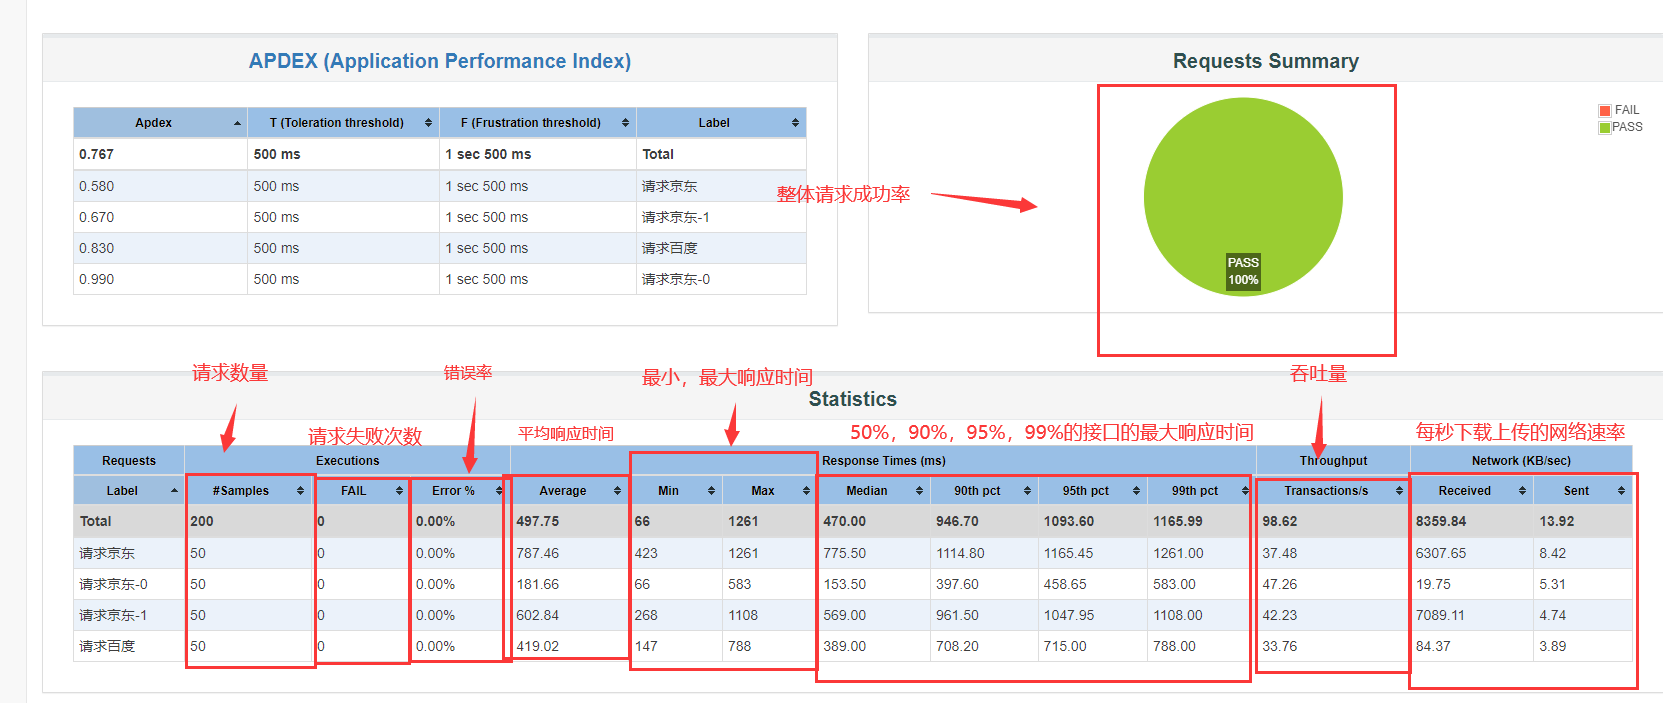
Task: Click the APDEX panel title
Action: point(440,61)
